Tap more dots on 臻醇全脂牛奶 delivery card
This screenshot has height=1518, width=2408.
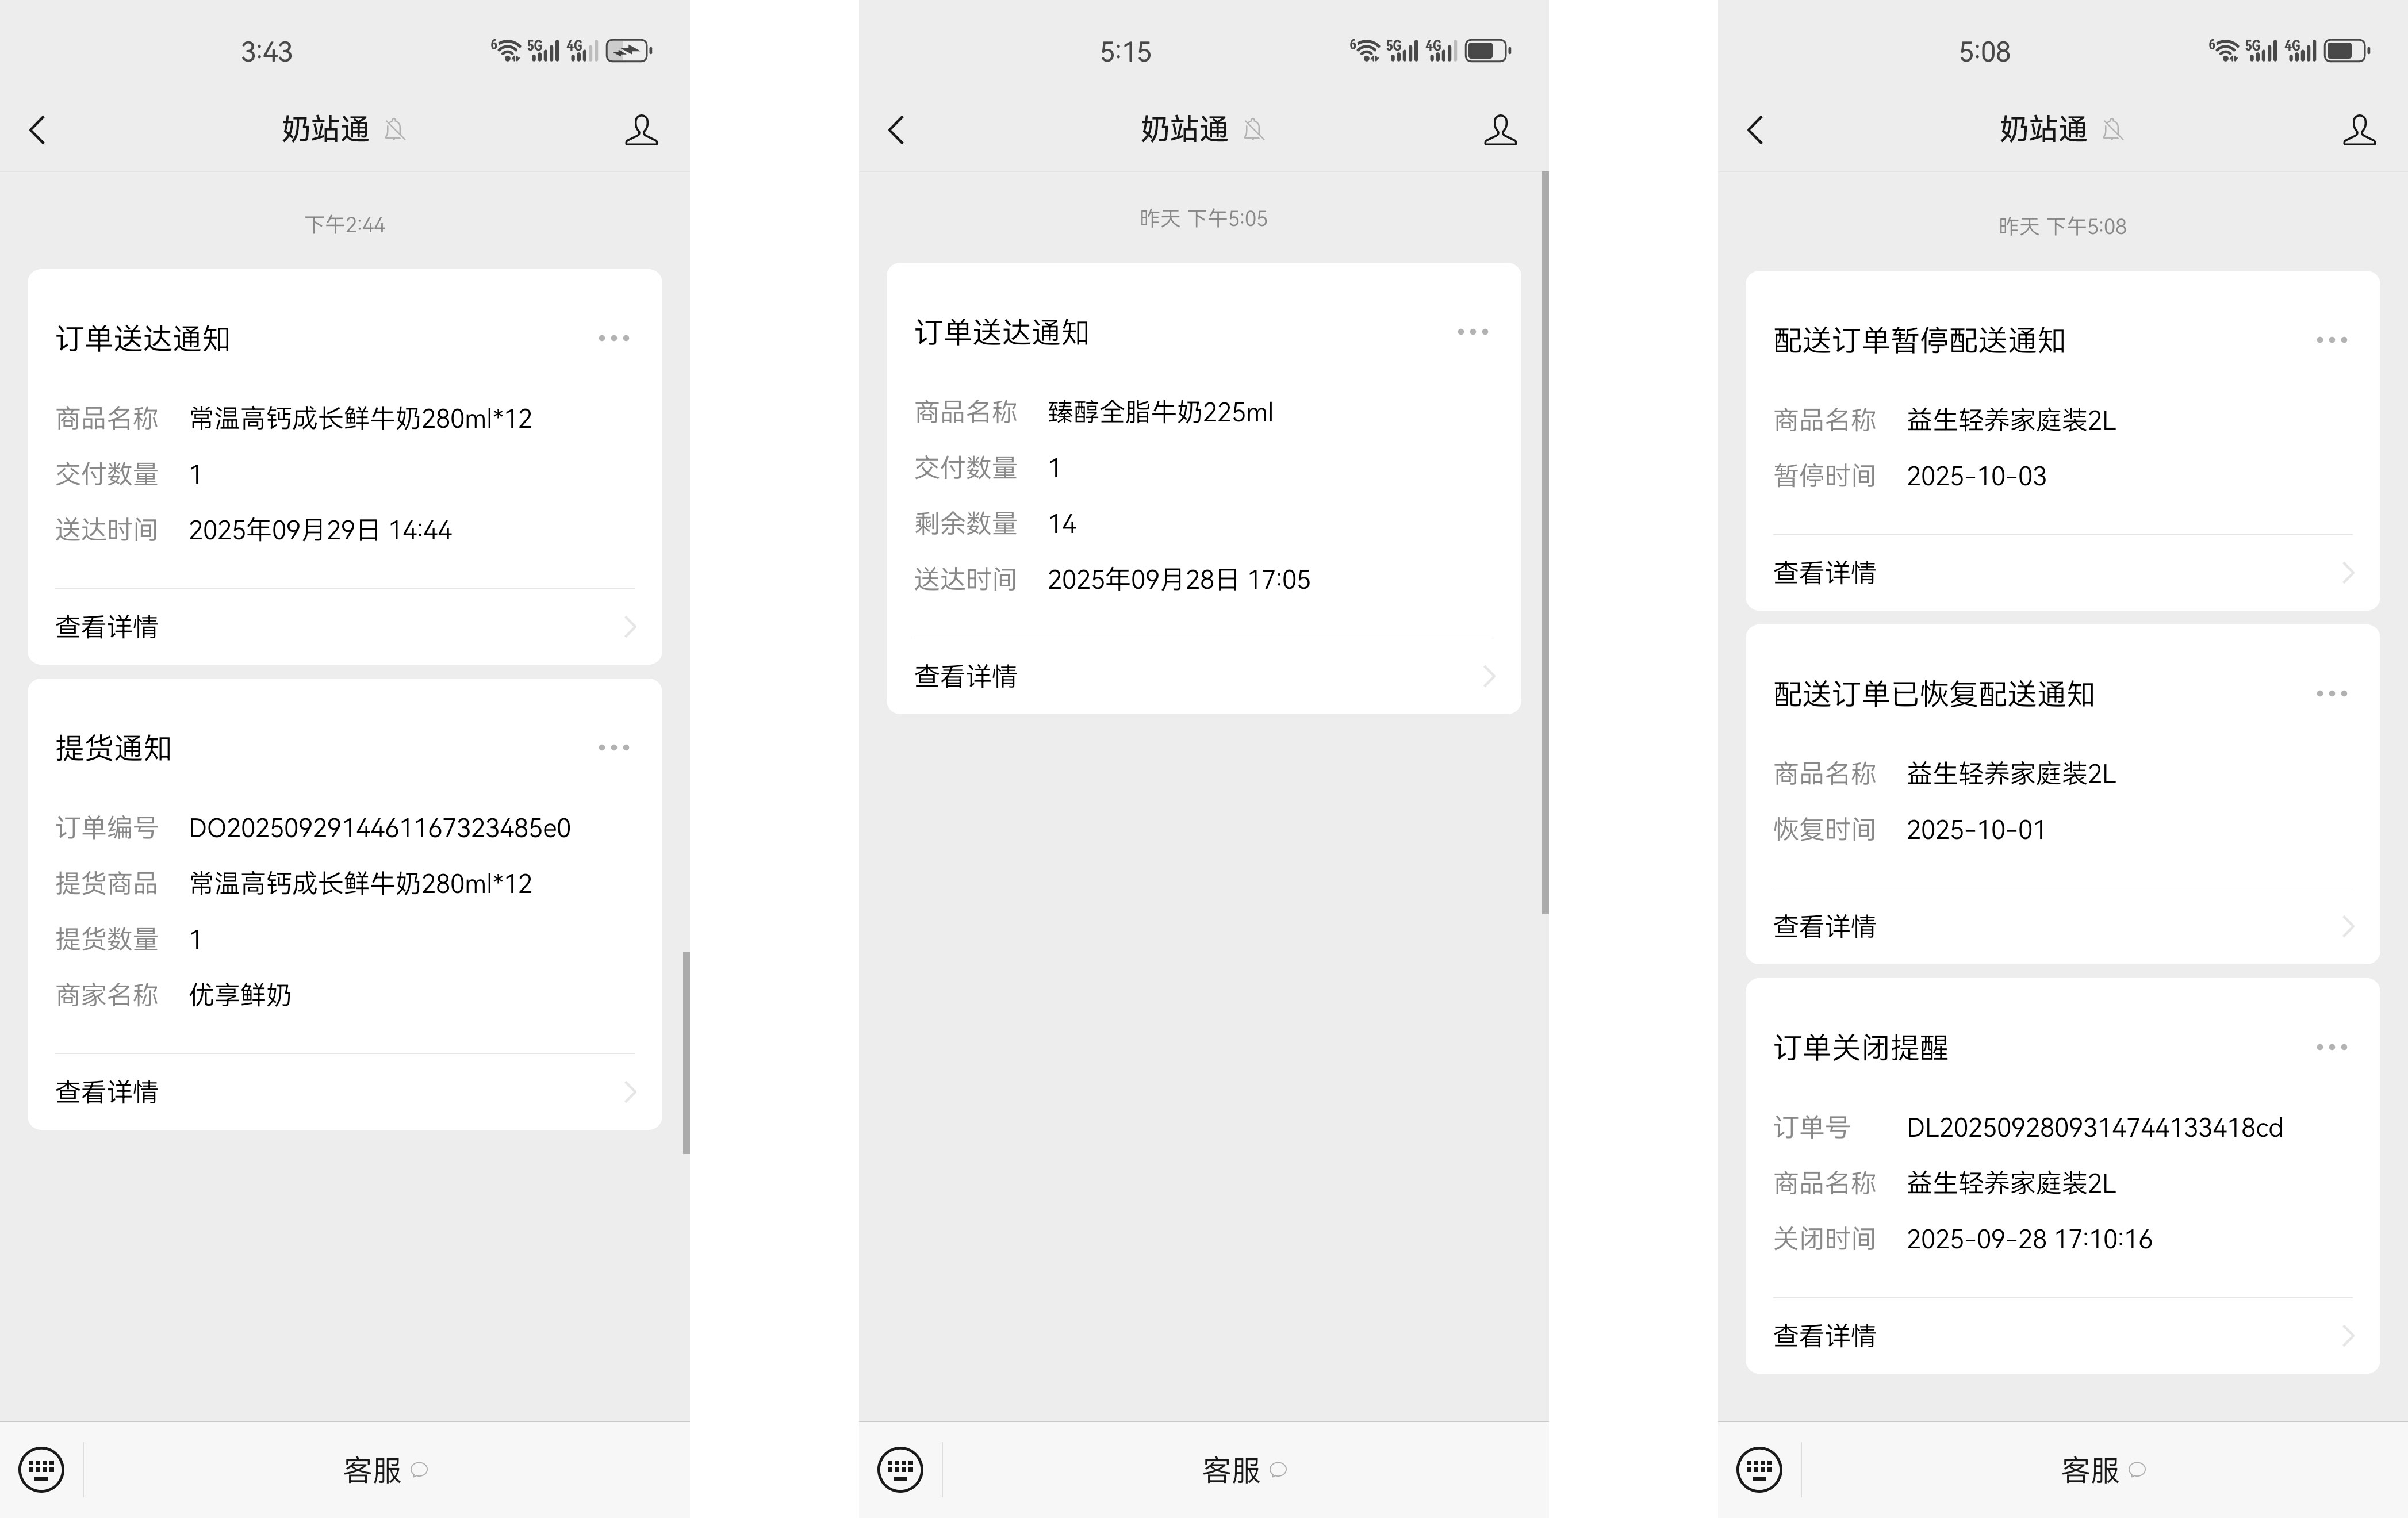tap(1472, 332)
